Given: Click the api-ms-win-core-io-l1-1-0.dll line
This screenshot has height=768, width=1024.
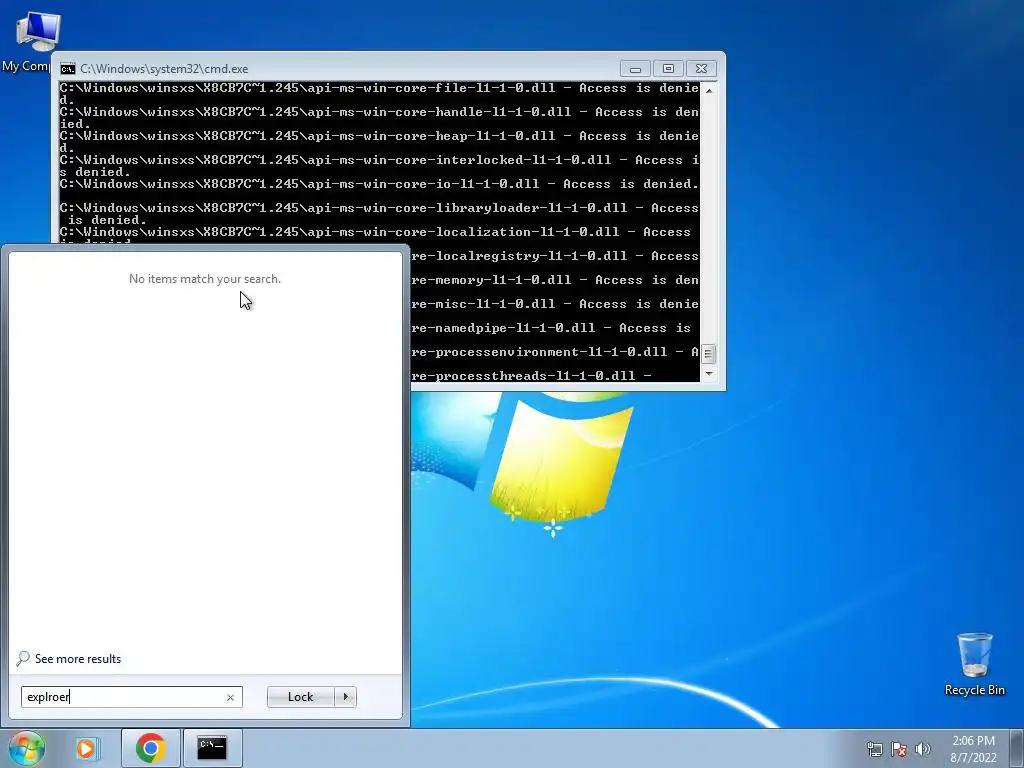Looking at the screenshot, I should click(x=379, y=184).
